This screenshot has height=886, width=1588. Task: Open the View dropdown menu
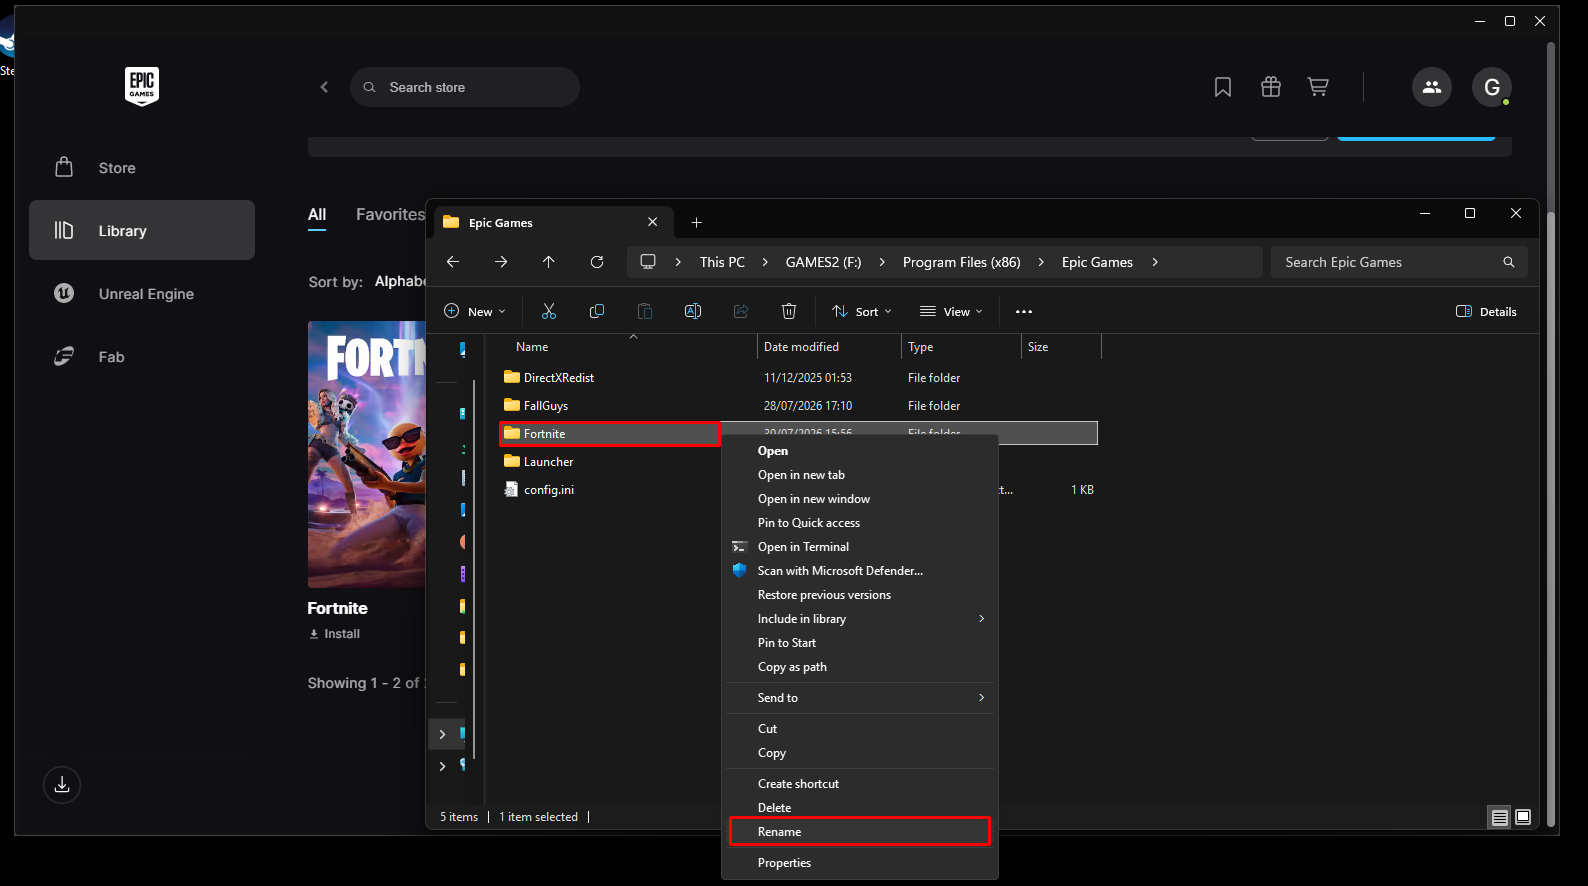[x=951, y=311]
